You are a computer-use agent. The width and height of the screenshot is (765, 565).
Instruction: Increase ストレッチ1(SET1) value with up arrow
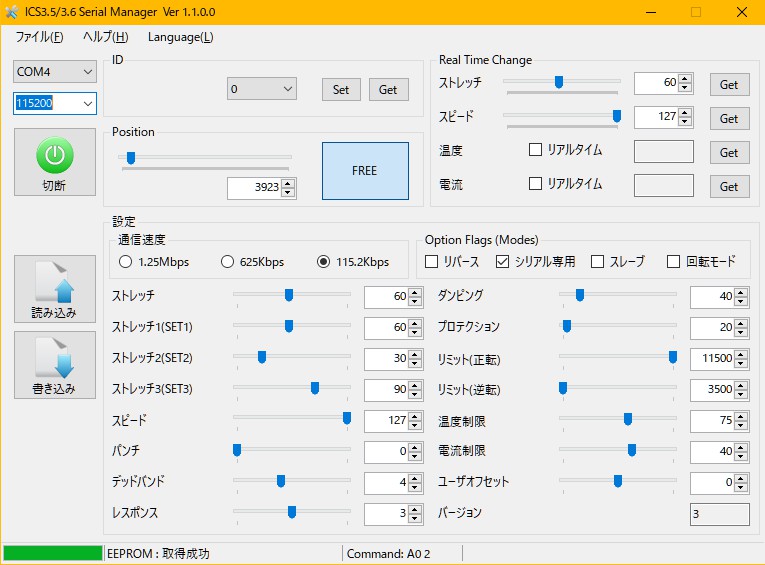415,323
